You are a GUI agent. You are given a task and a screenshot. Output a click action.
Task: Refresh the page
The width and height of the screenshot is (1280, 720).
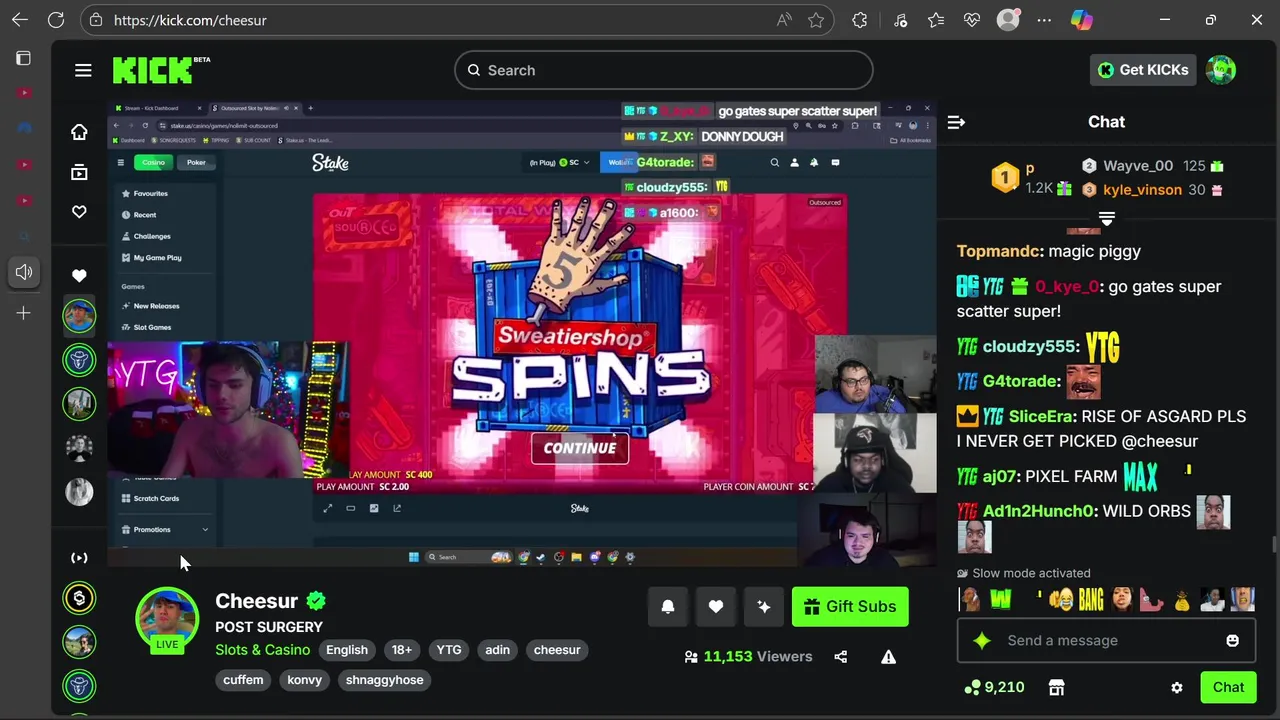(x=56, y=20)
